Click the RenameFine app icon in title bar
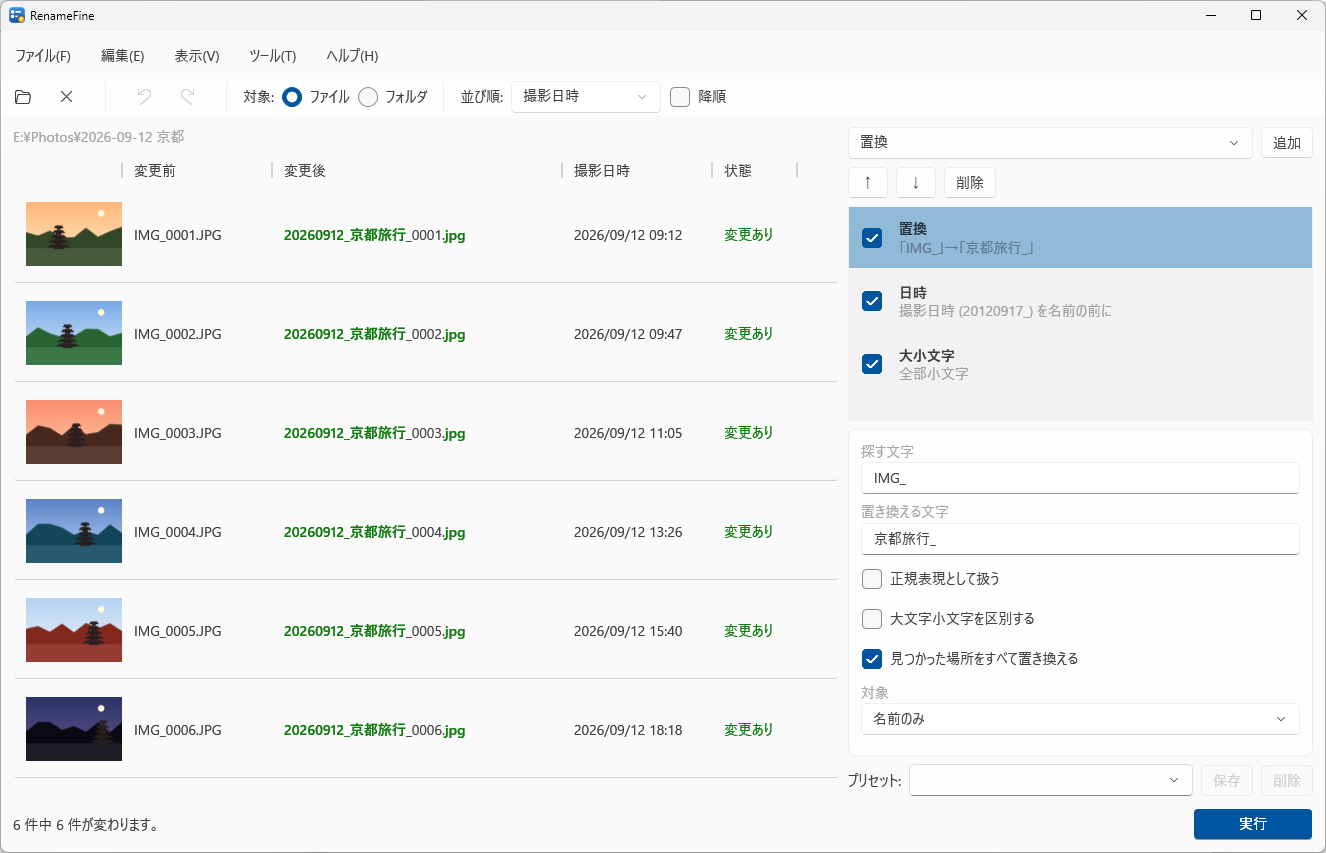Image resolution: width=1326 pixels, height=853 pixels. pos(17,15)
